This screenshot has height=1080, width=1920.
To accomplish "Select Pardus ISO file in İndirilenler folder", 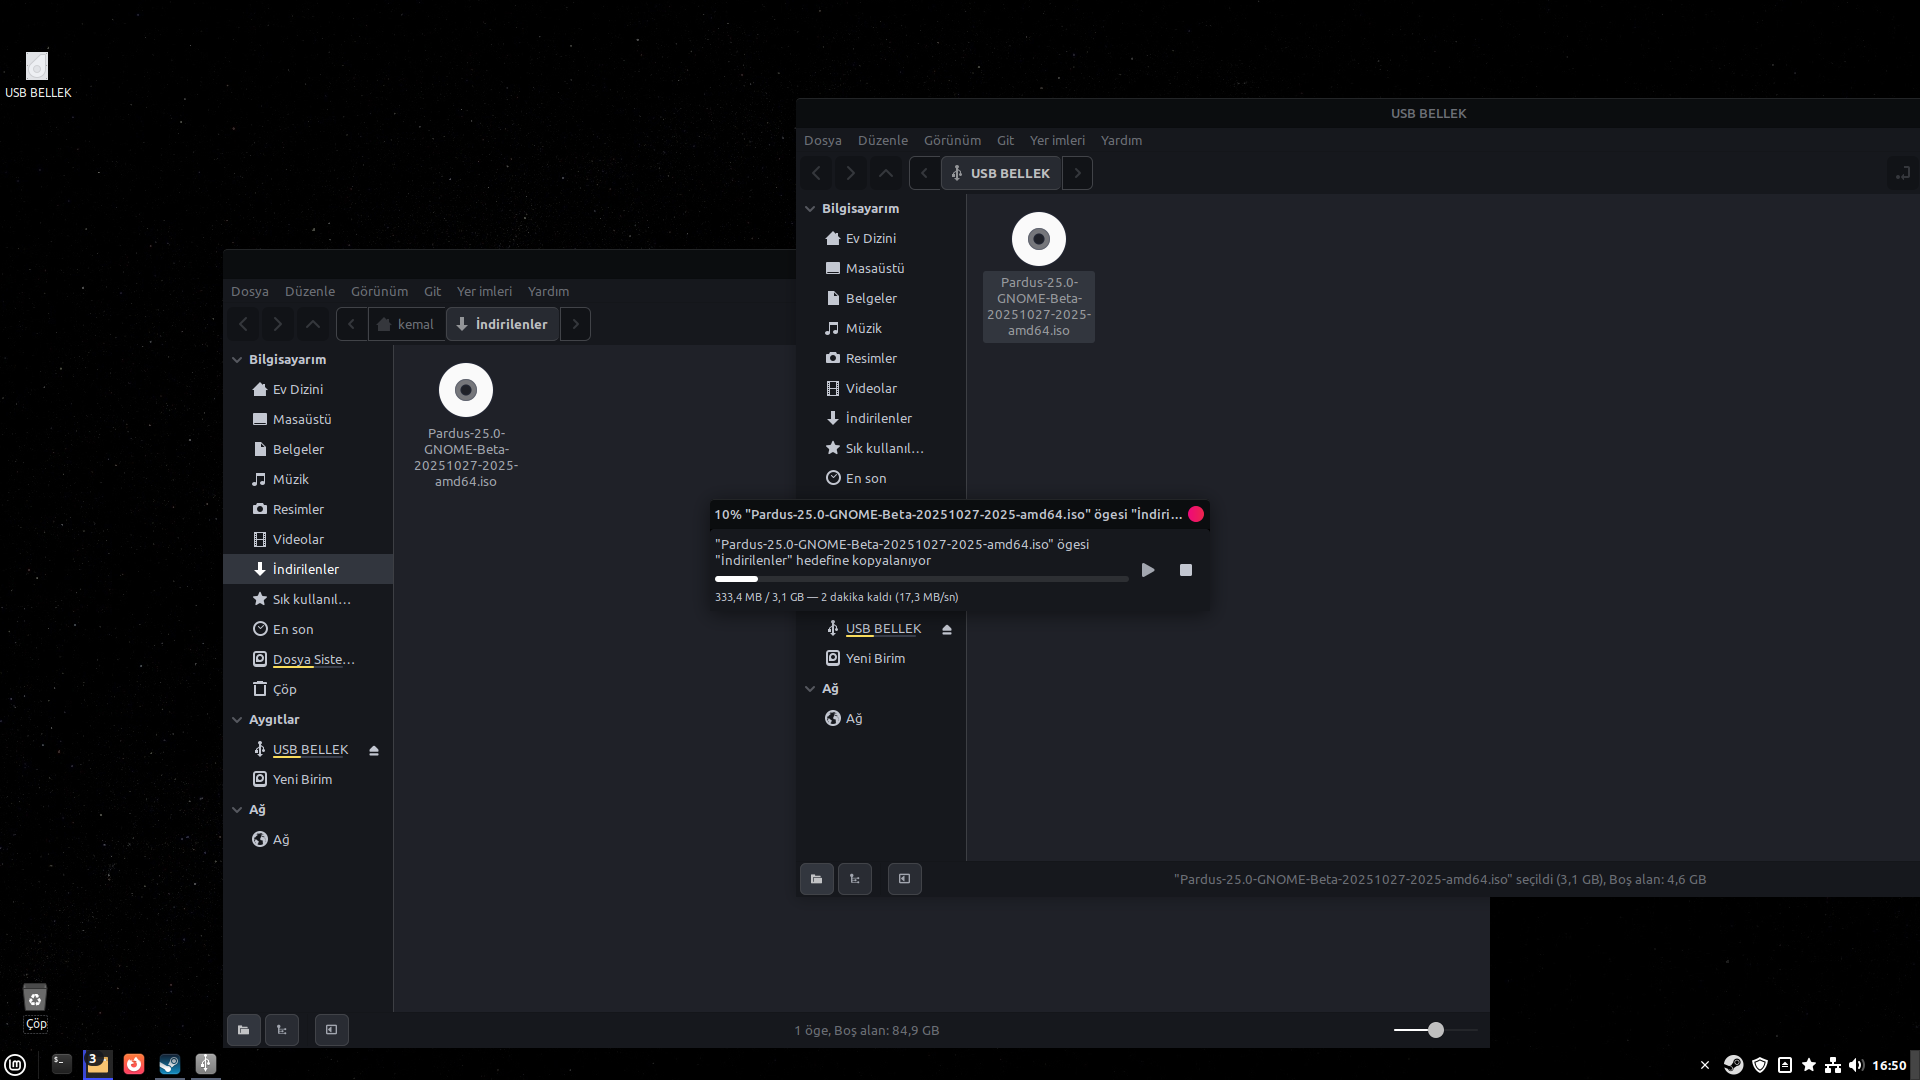I will tap(466, 391).
